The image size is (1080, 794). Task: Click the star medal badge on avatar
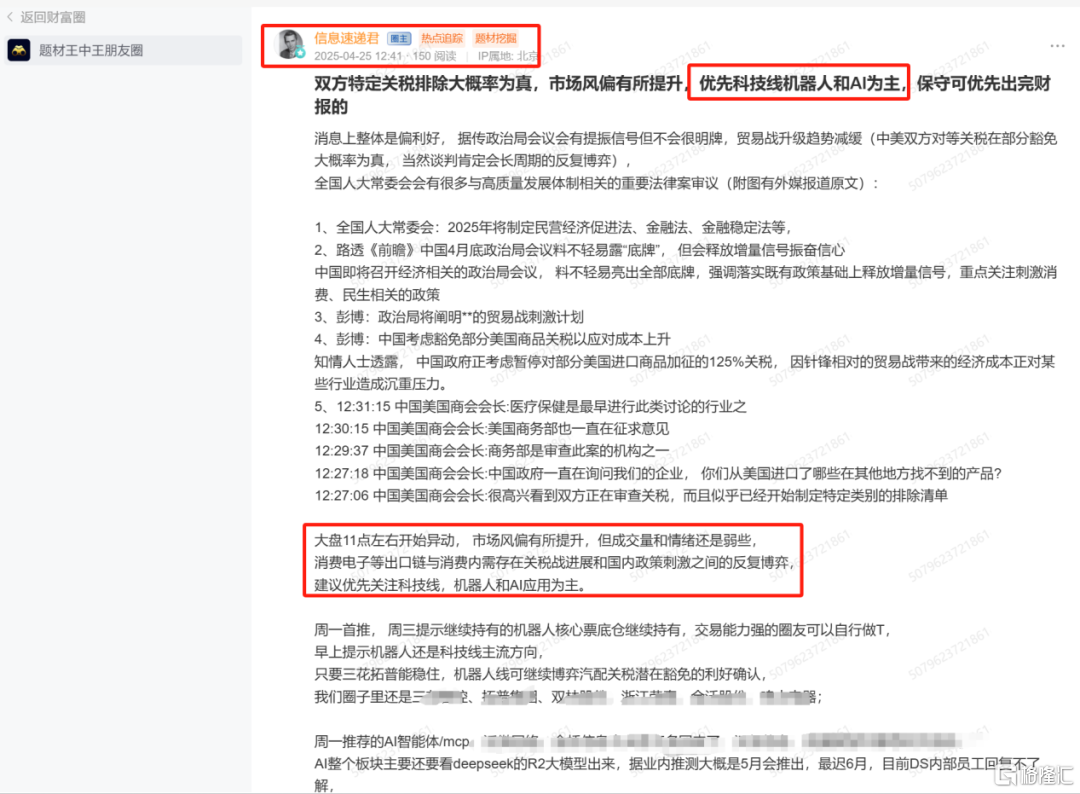coord(300,53)
